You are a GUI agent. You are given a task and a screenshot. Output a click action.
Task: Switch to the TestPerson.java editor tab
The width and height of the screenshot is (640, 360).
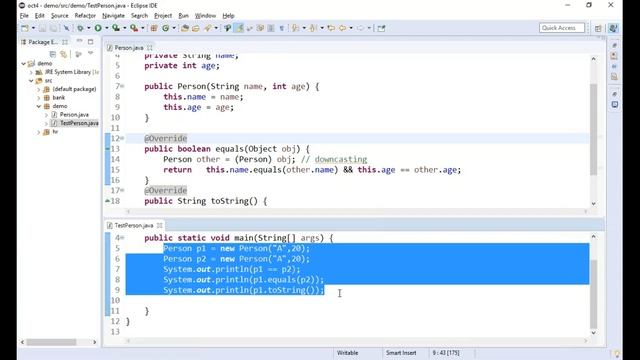[x=133, y=225]
